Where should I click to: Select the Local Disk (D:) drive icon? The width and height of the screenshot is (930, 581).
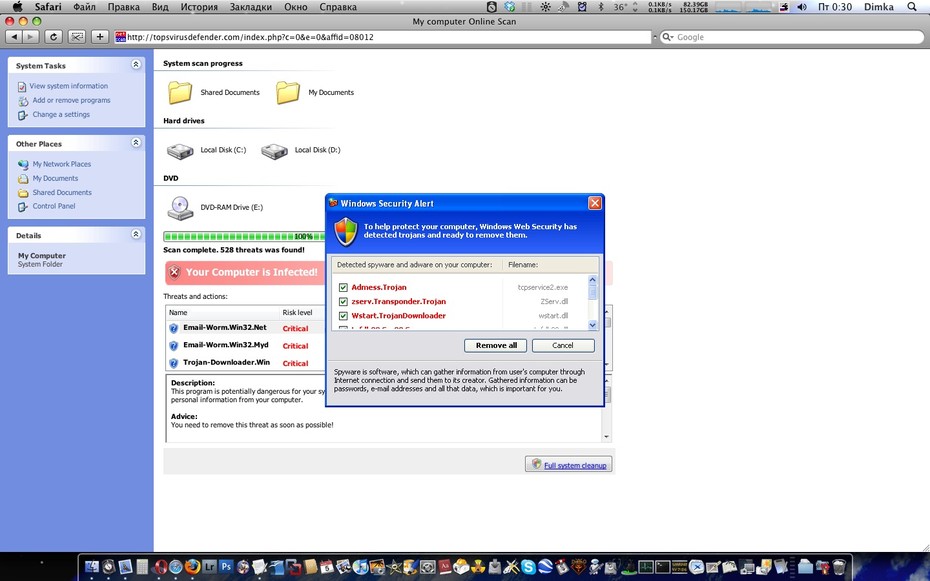tap(274, 151)
